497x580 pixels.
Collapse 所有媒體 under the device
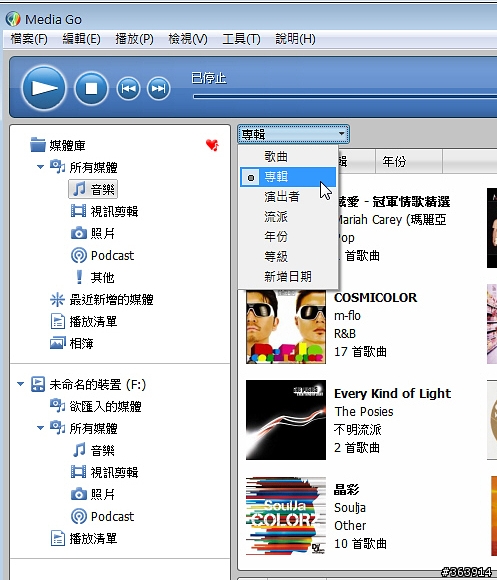pyautogui.click(x=40, y=428)
